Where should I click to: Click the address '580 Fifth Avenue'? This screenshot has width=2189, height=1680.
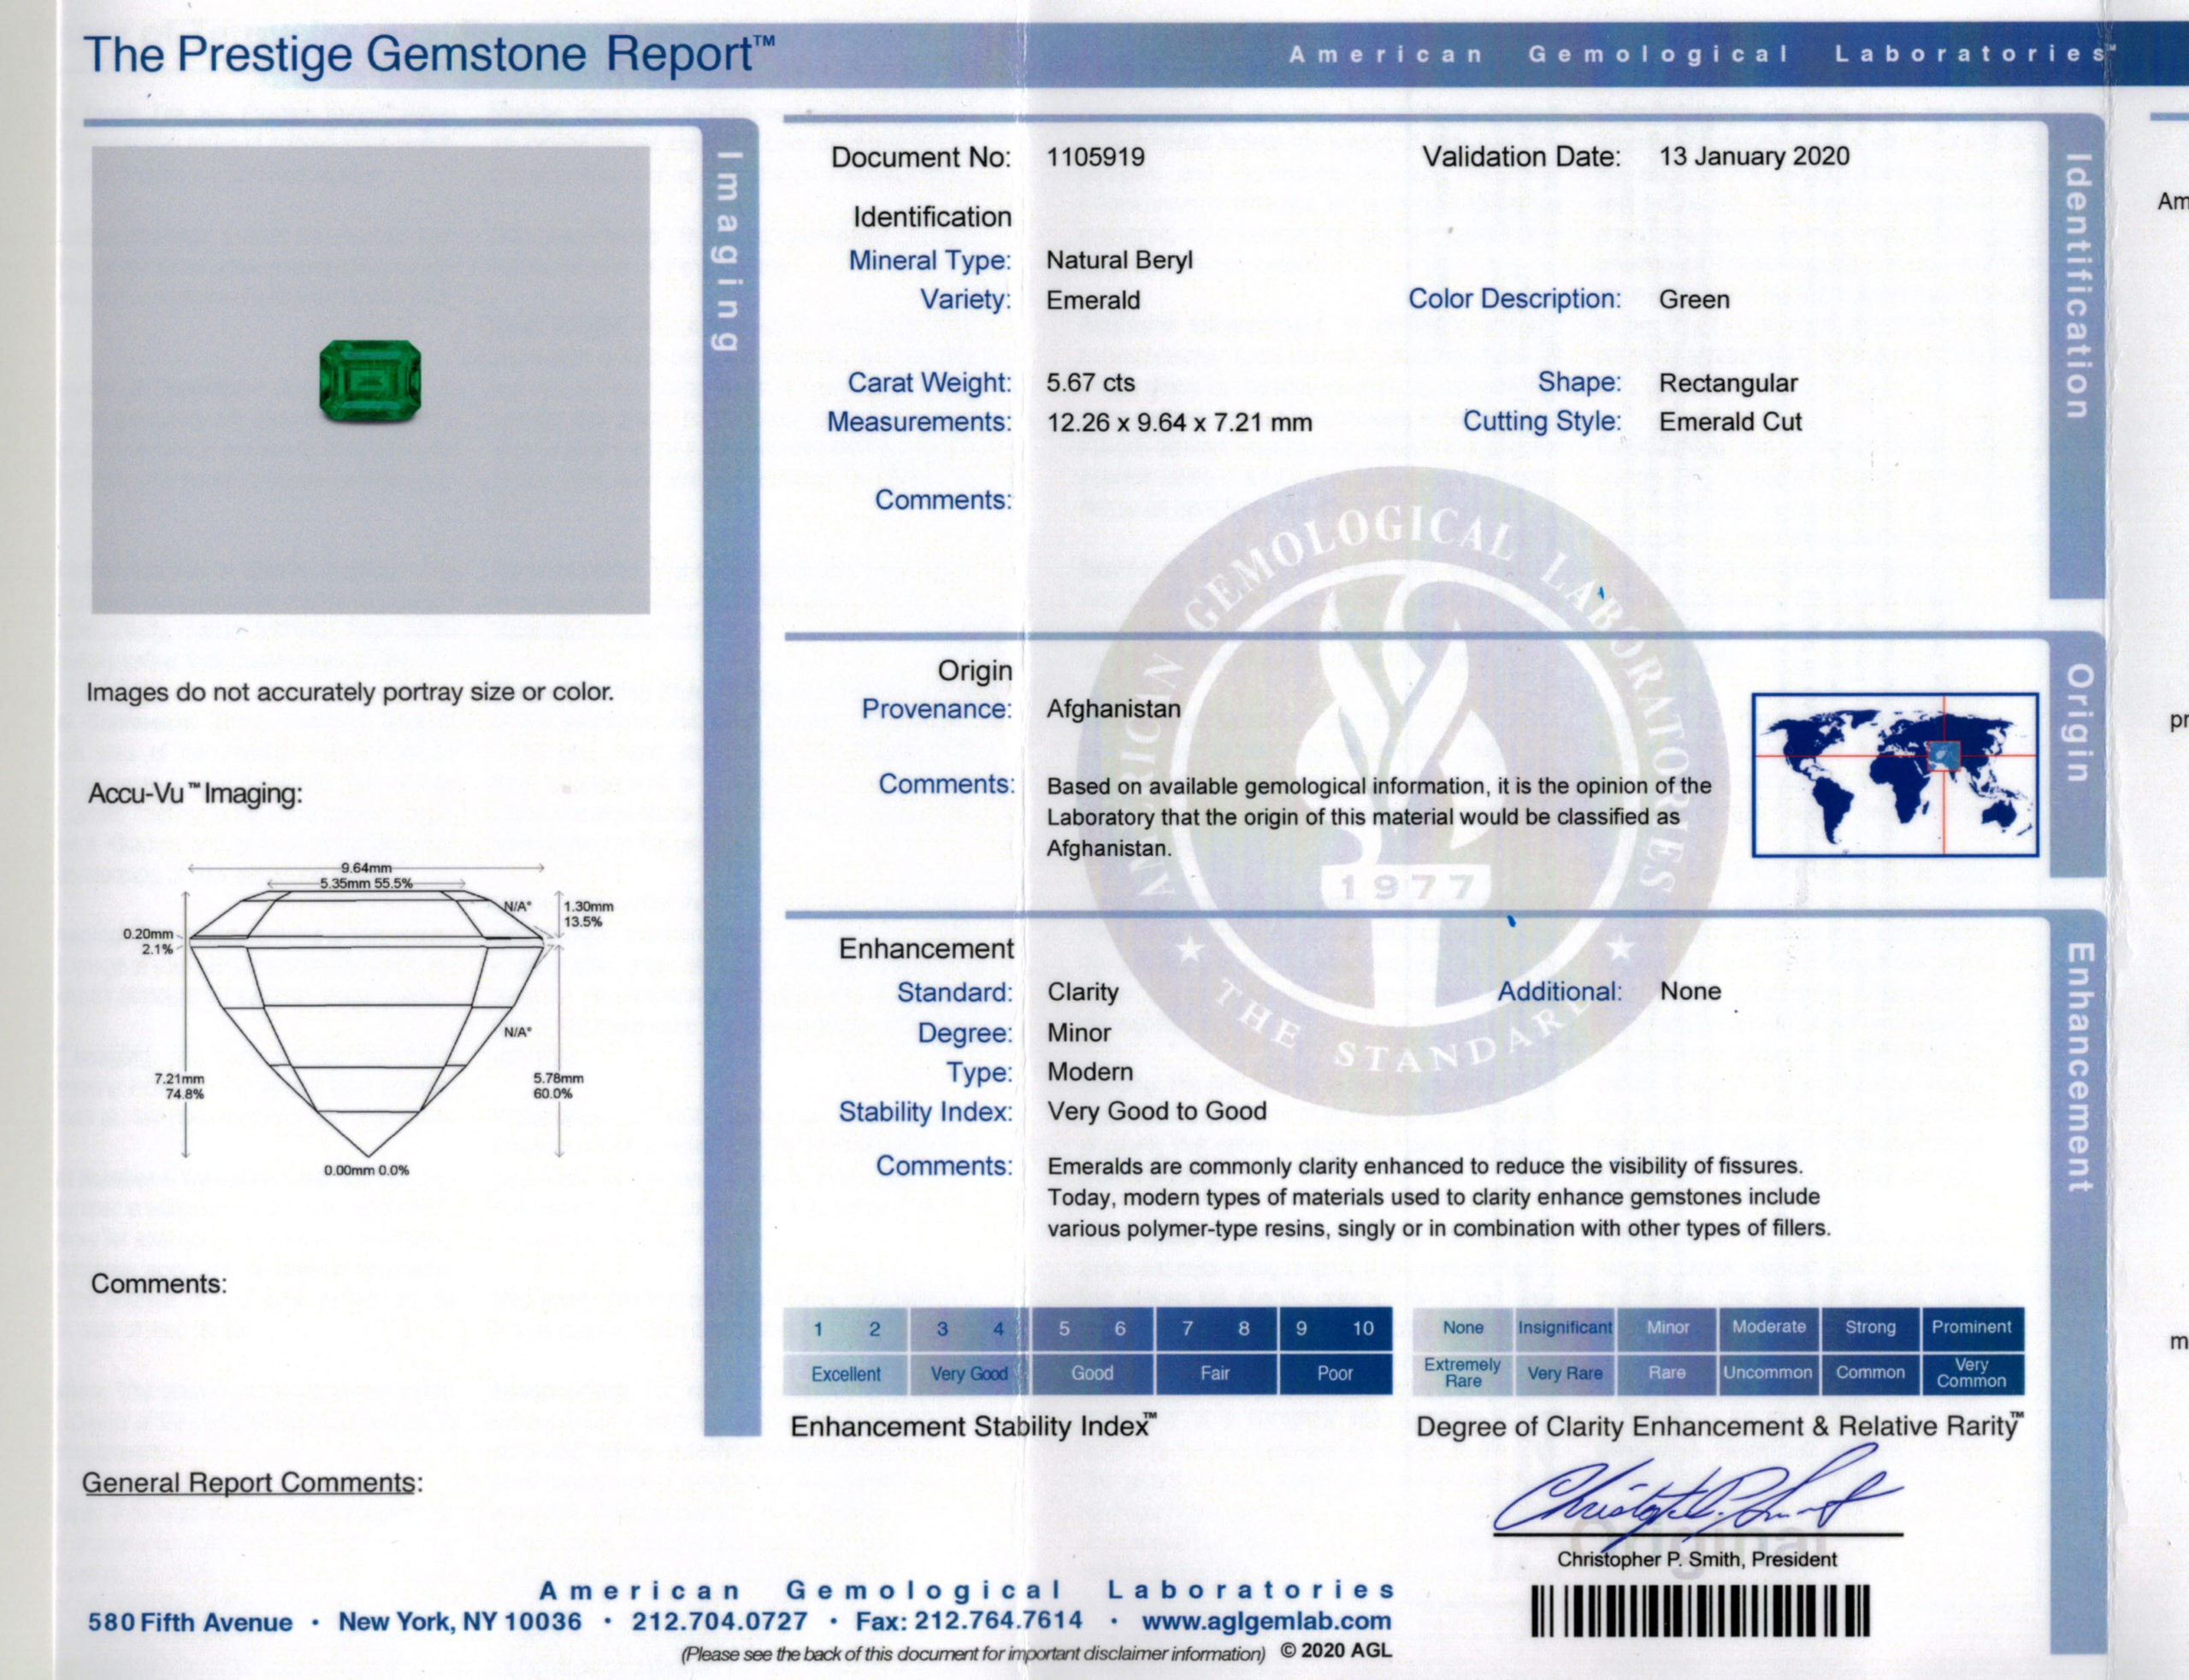point(190,1622)
